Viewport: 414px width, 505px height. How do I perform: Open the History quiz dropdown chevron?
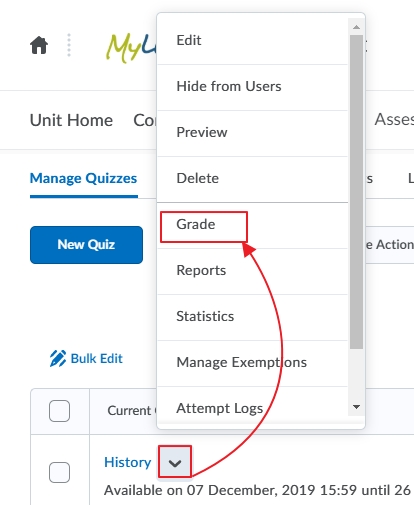[175, 463]
